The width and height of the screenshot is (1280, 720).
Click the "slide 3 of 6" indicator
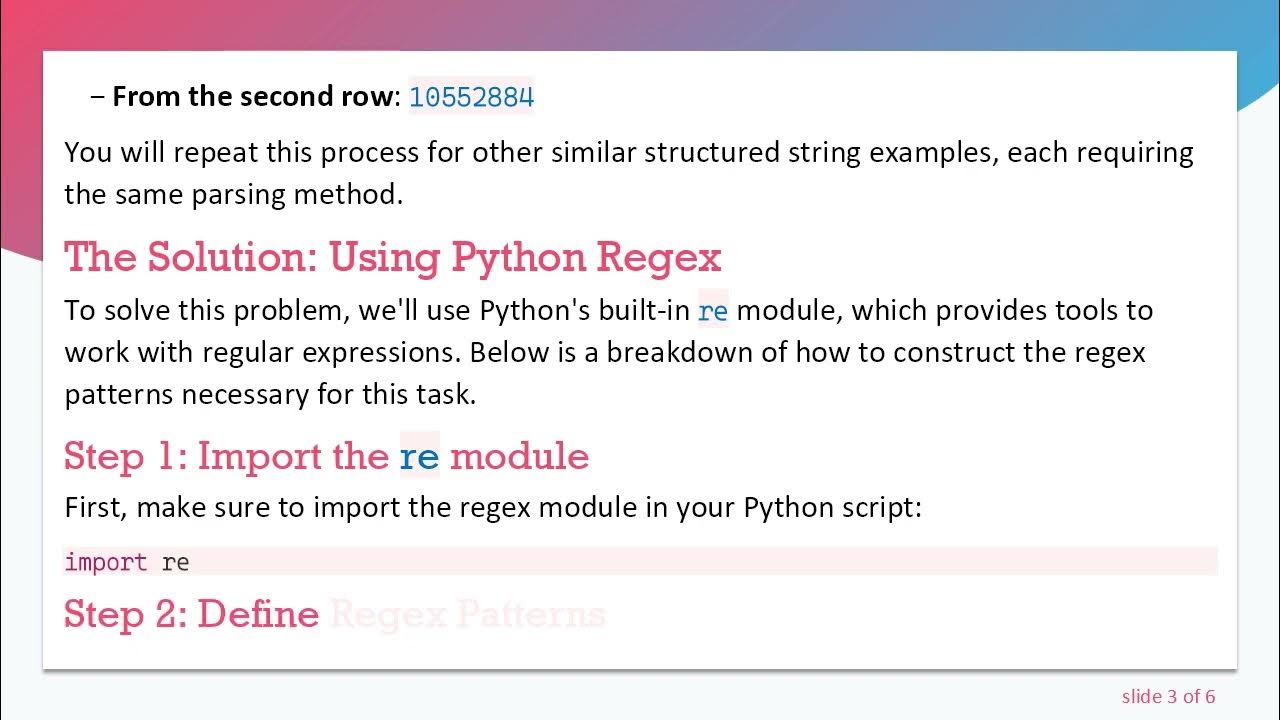pyautogui.click(x=1168, y=696)
